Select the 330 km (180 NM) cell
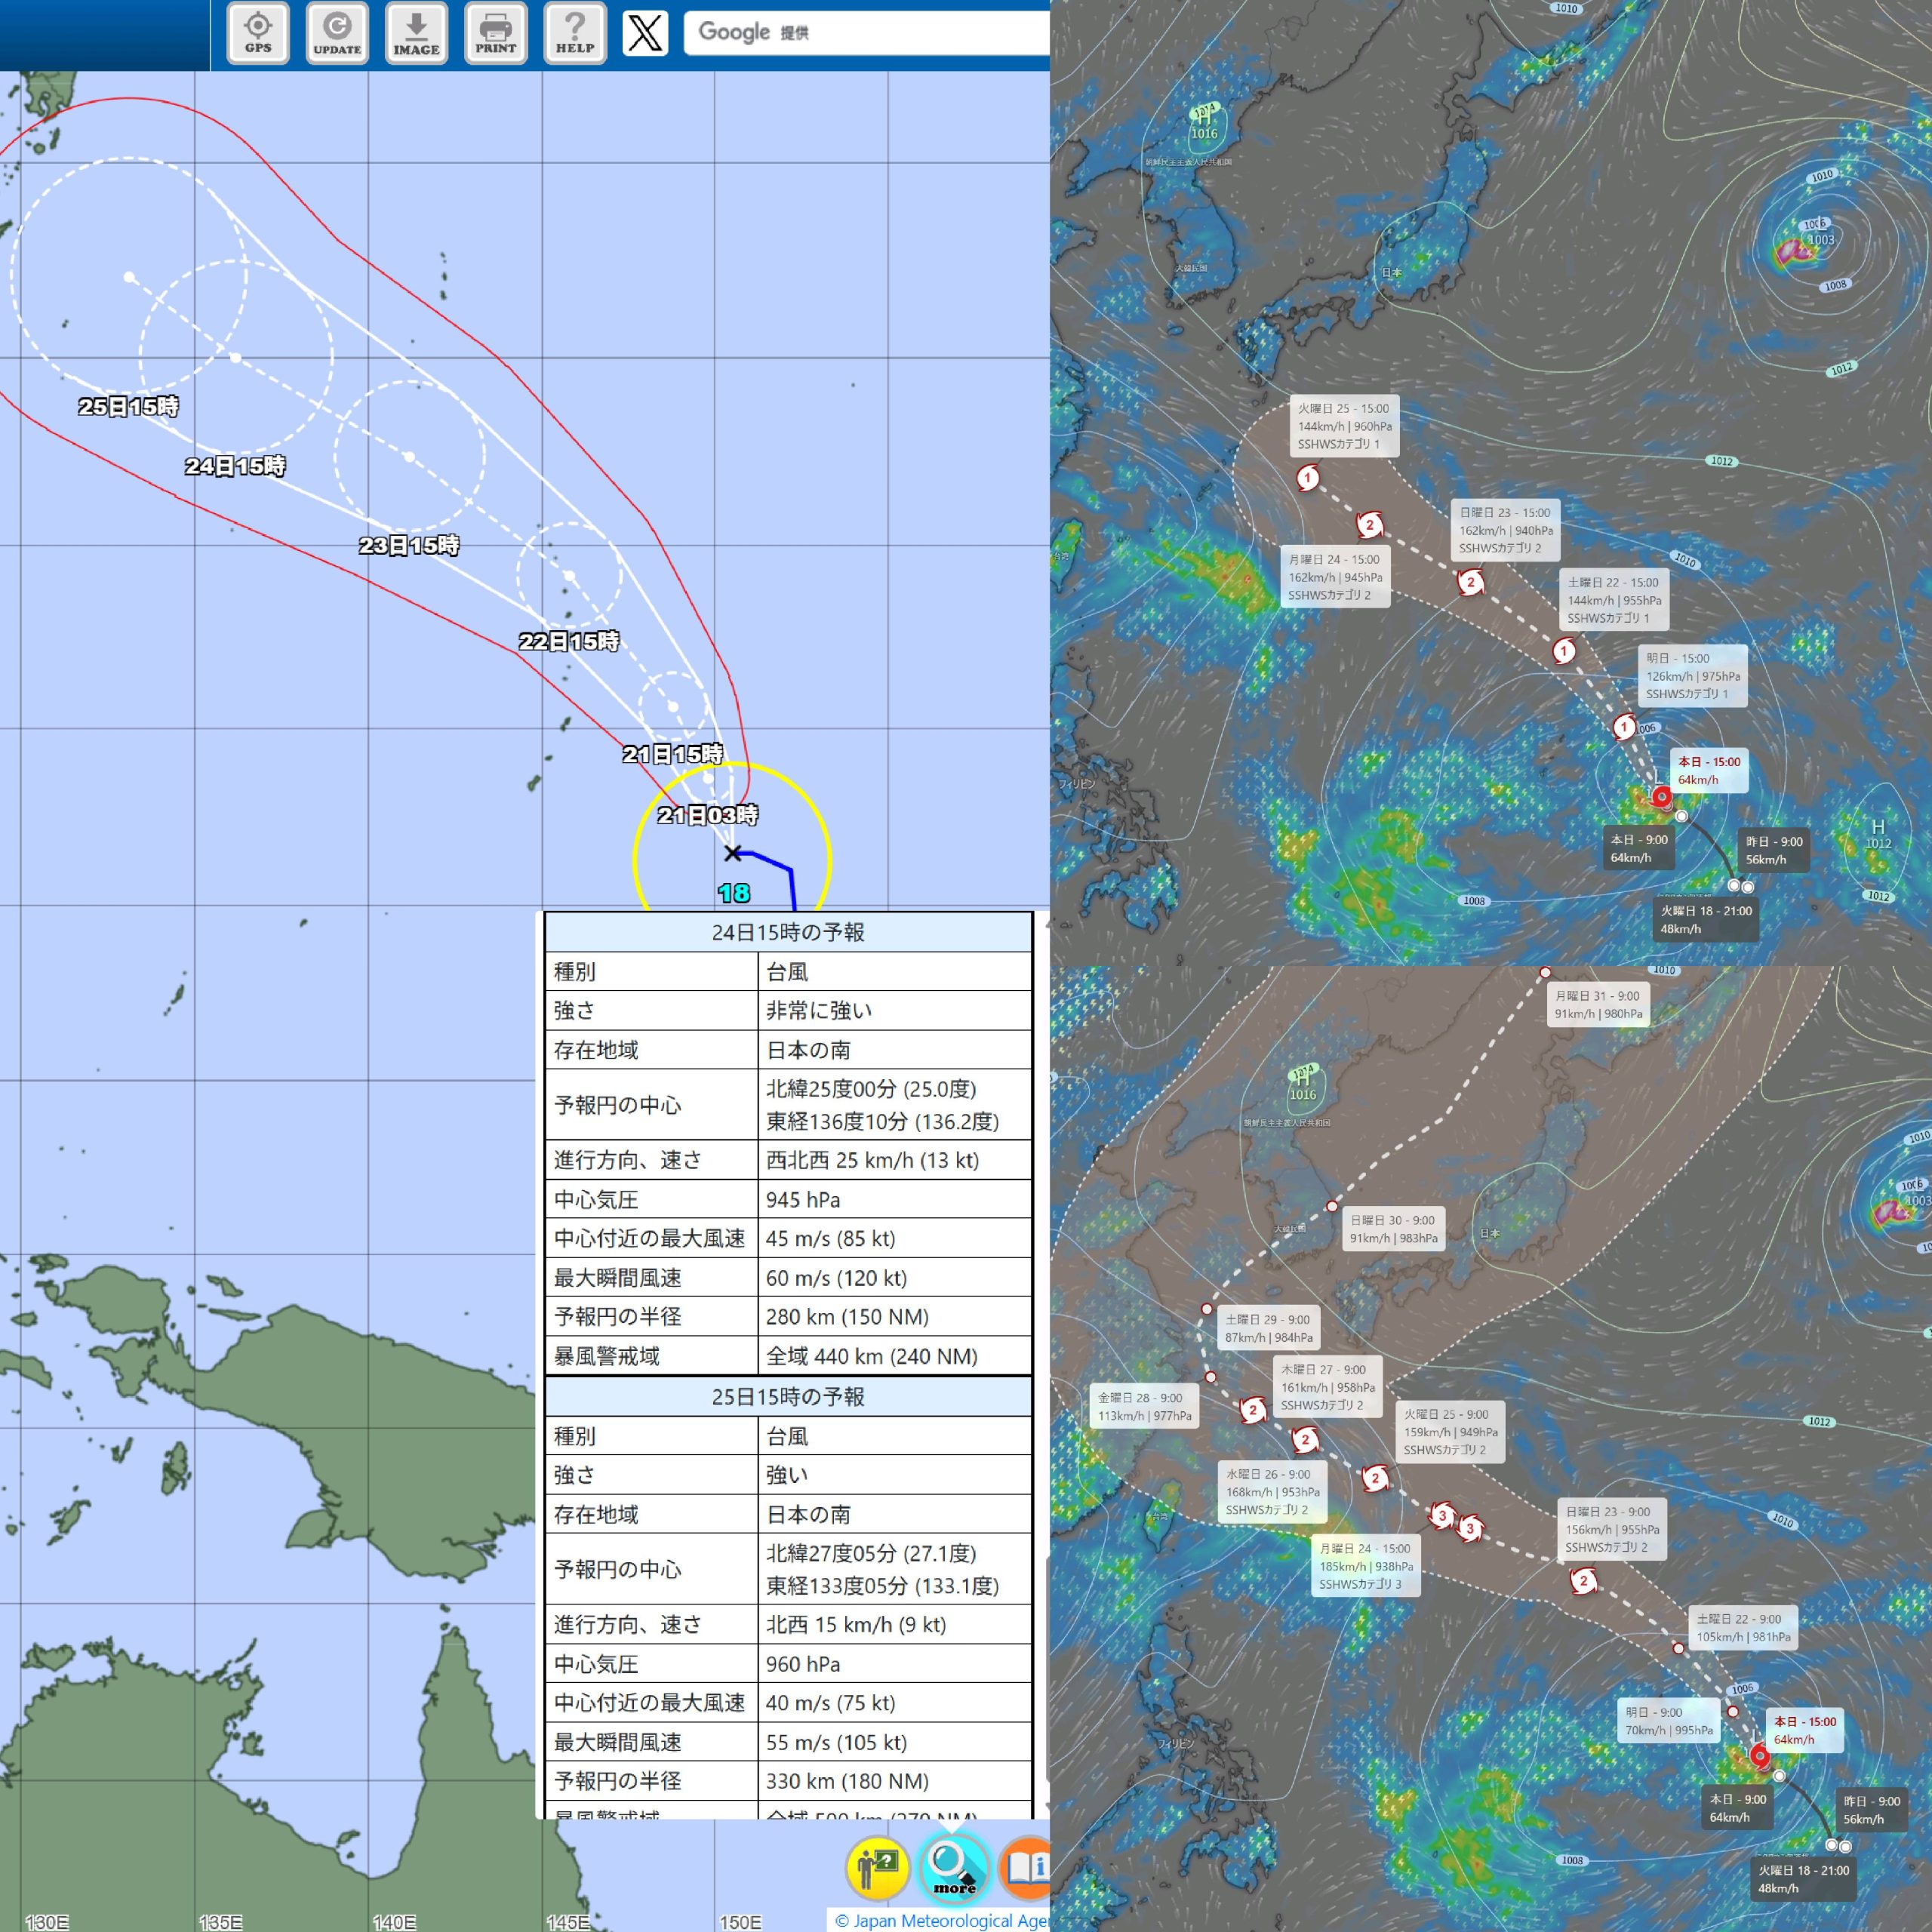The width and height of the screenshot is (1932, 1932). pos(895,1781)
